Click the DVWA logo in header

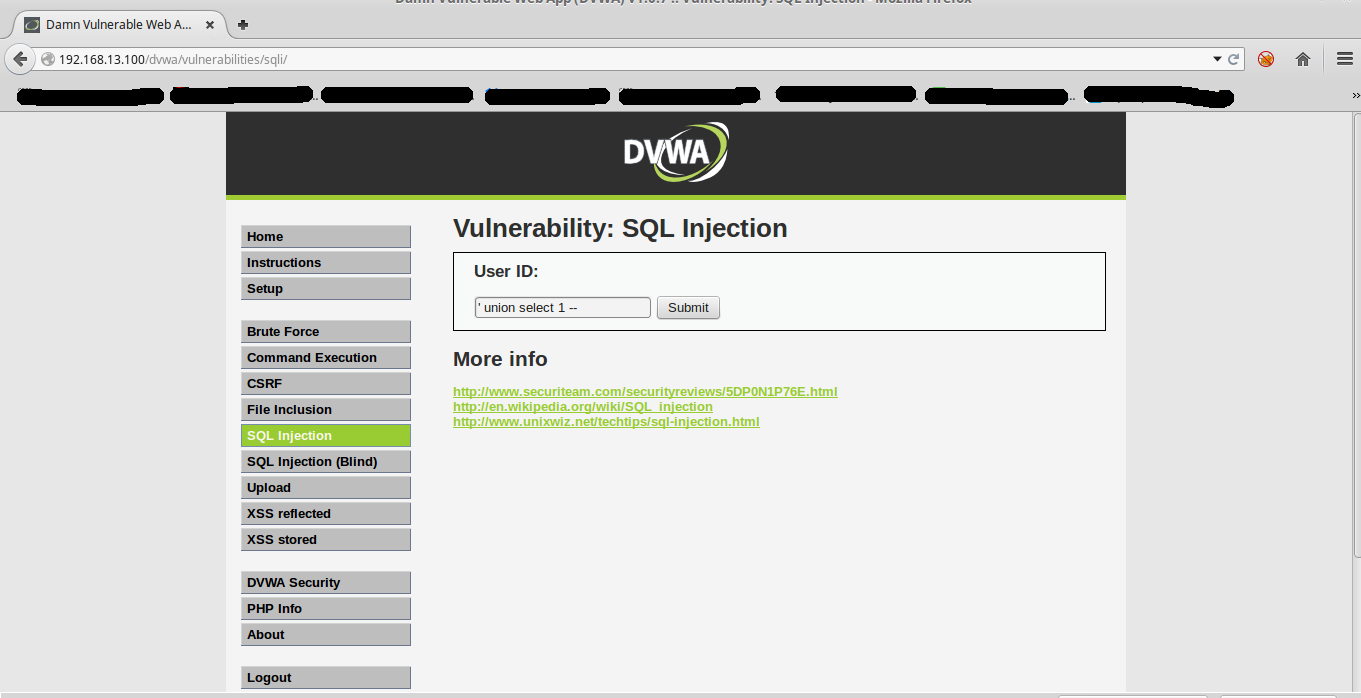(x=676, y=153)
